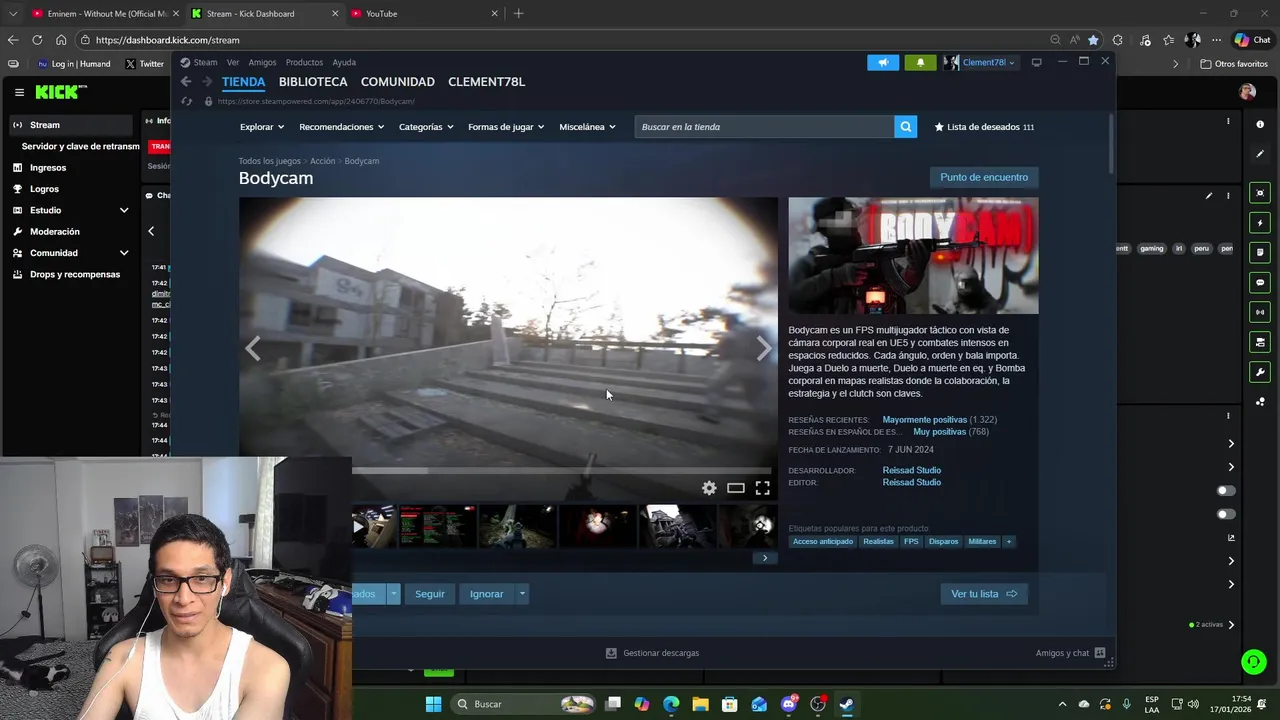Edit stream tags with pencil icon

click(1209, 196)
